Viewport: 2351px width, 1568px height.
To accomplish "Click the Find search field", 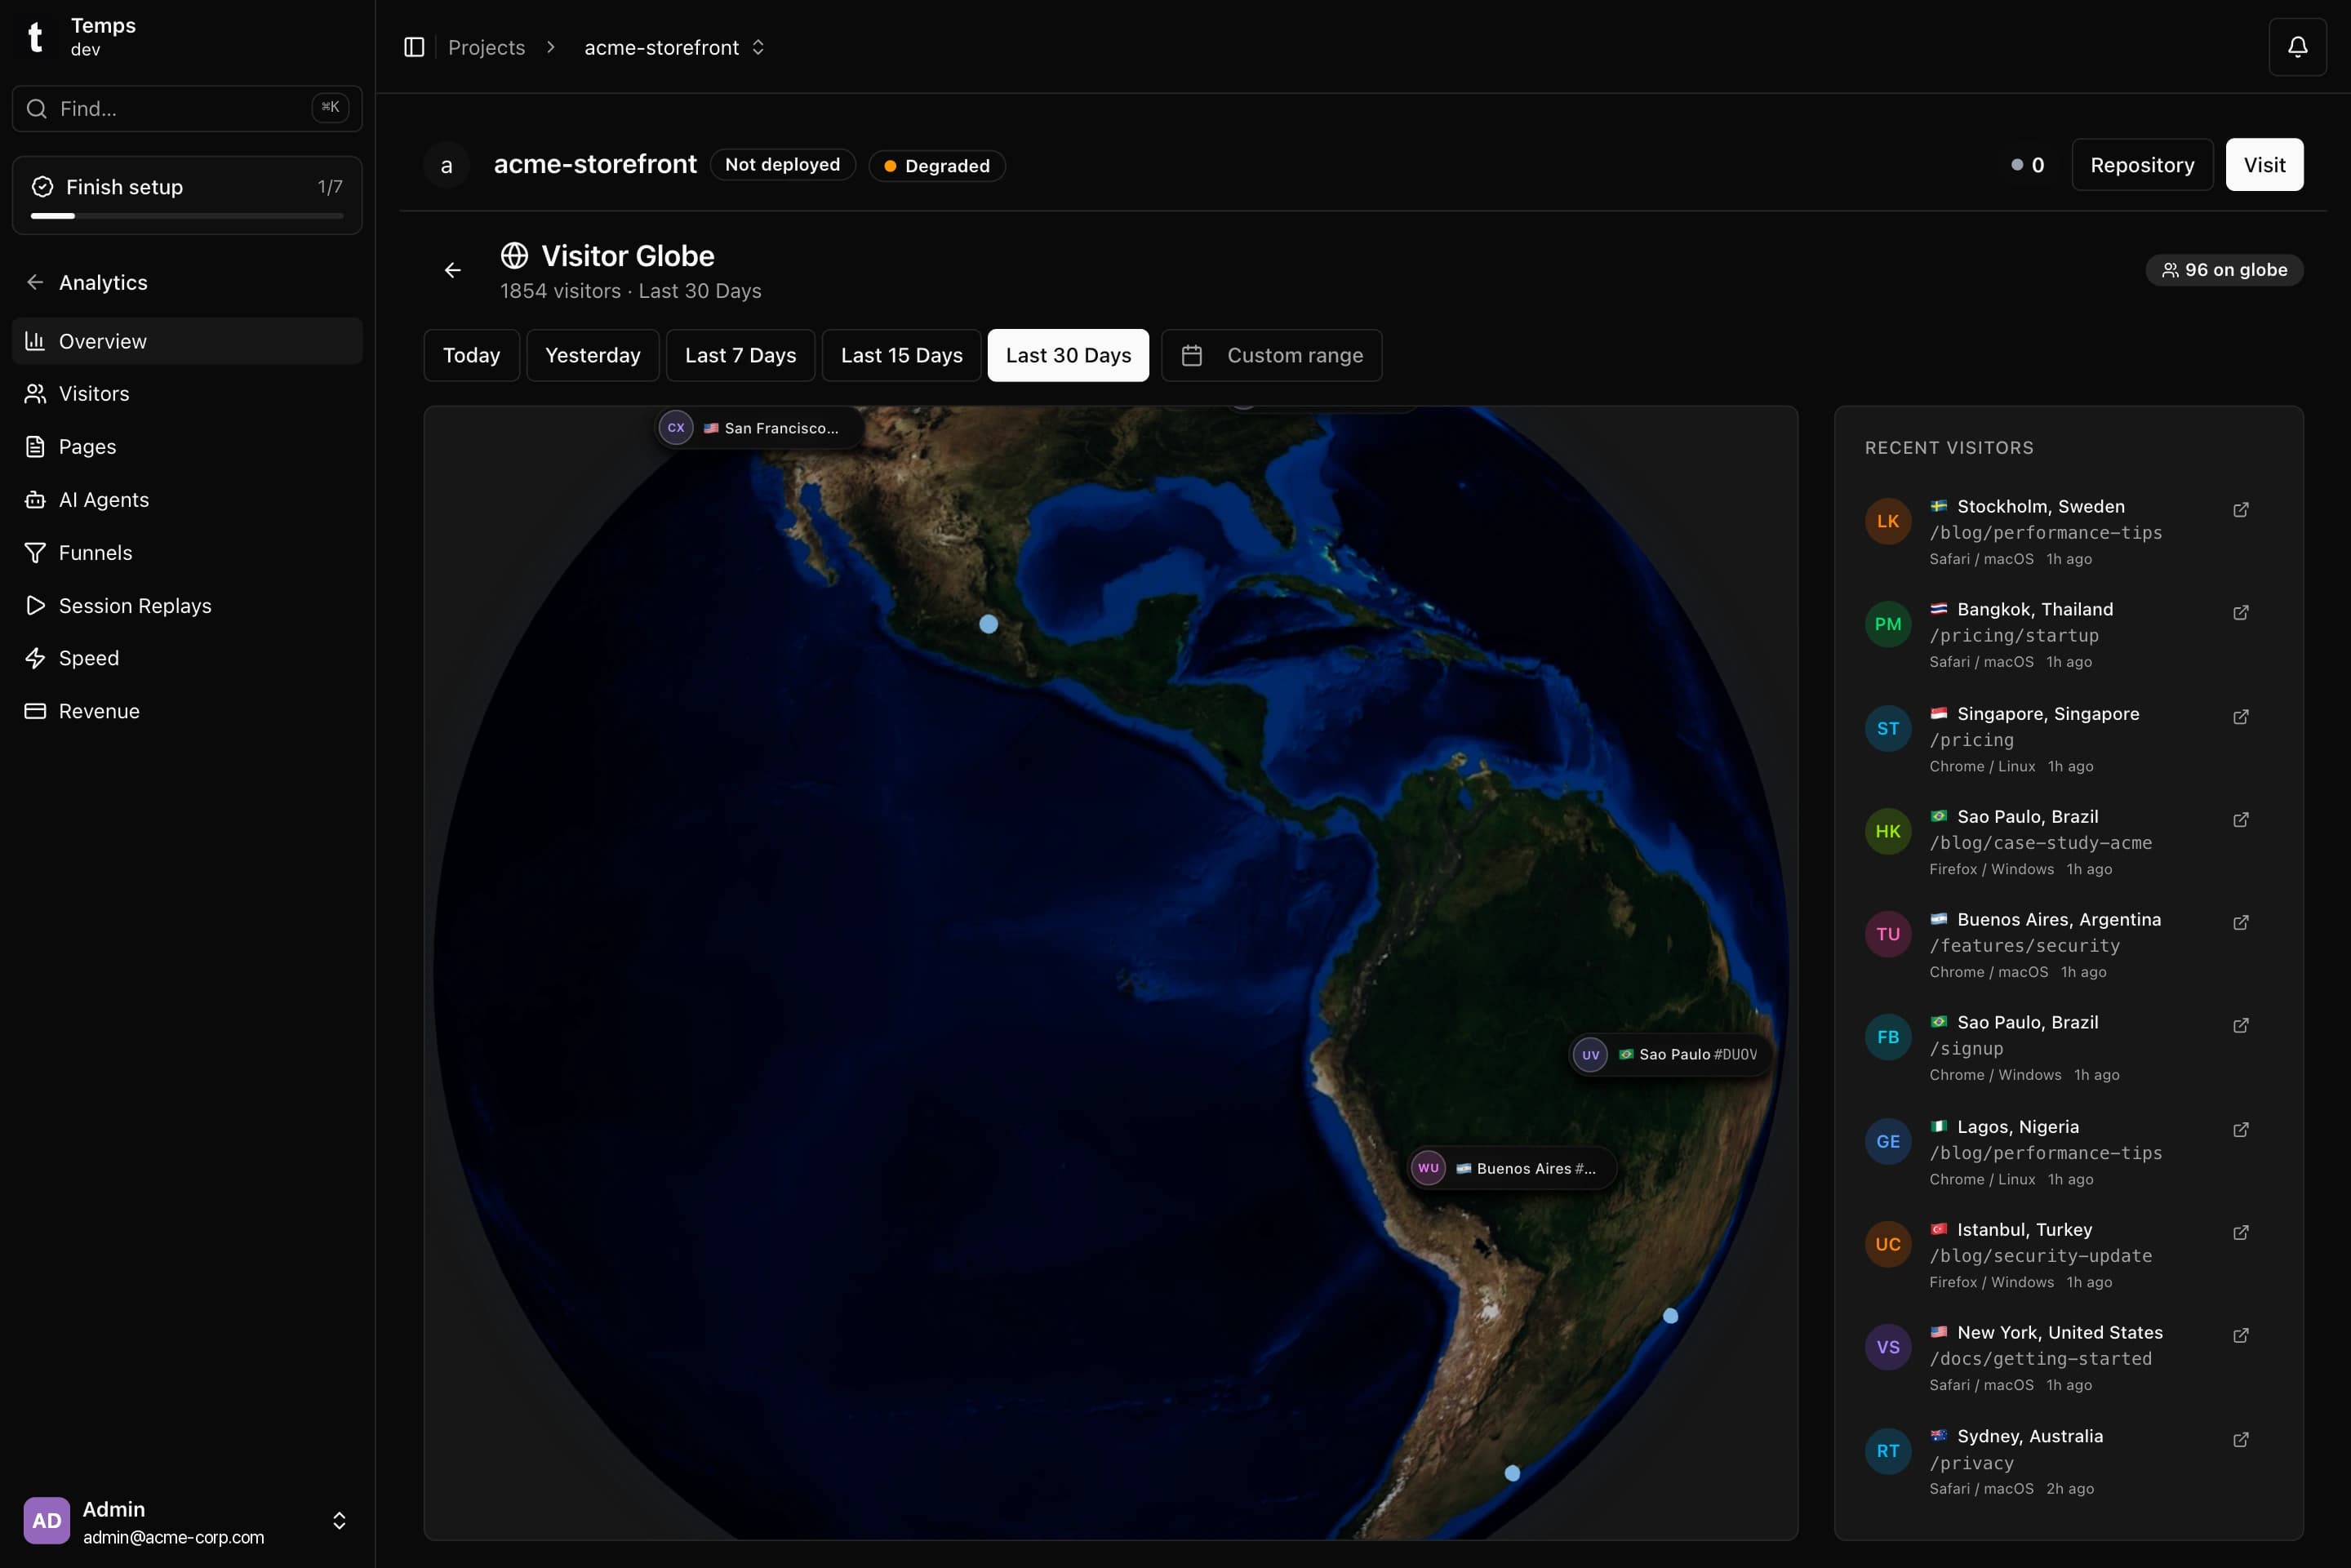I will [187, 108].
